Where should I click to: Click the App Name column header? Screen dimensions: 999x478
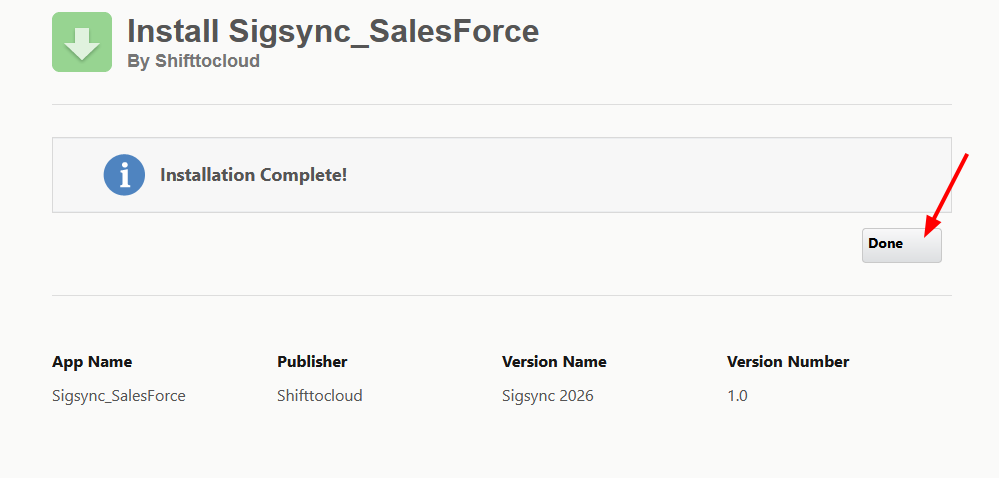tap(92, 362)
